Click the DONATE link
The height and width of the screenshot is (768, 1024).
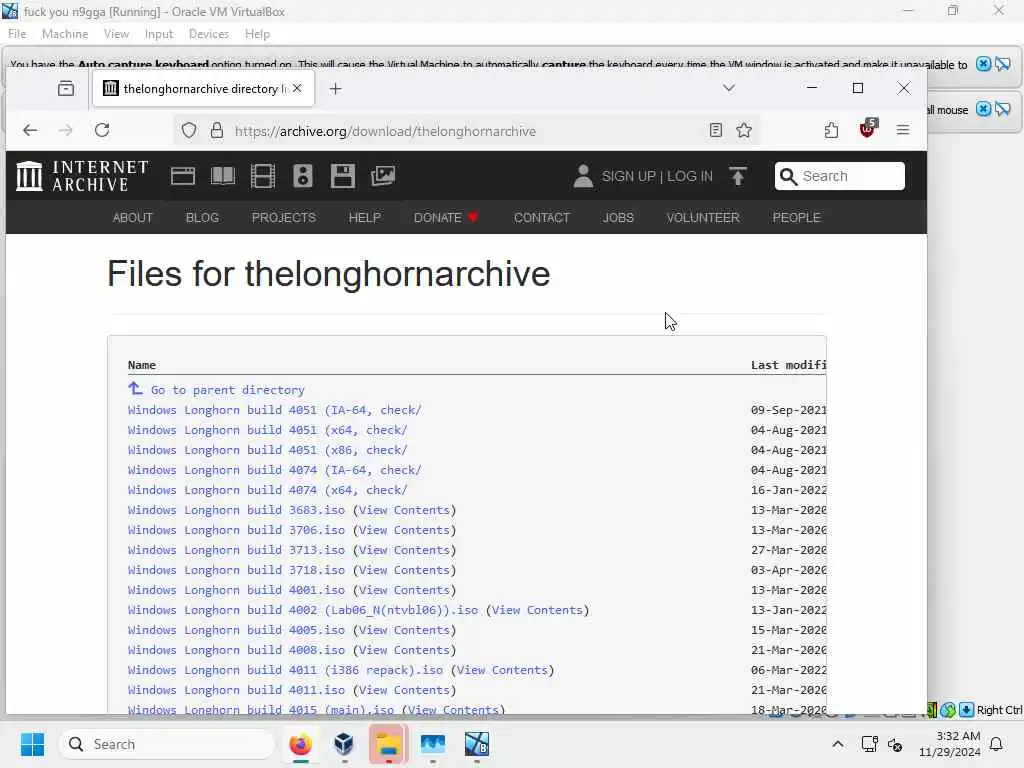[446, 217]
